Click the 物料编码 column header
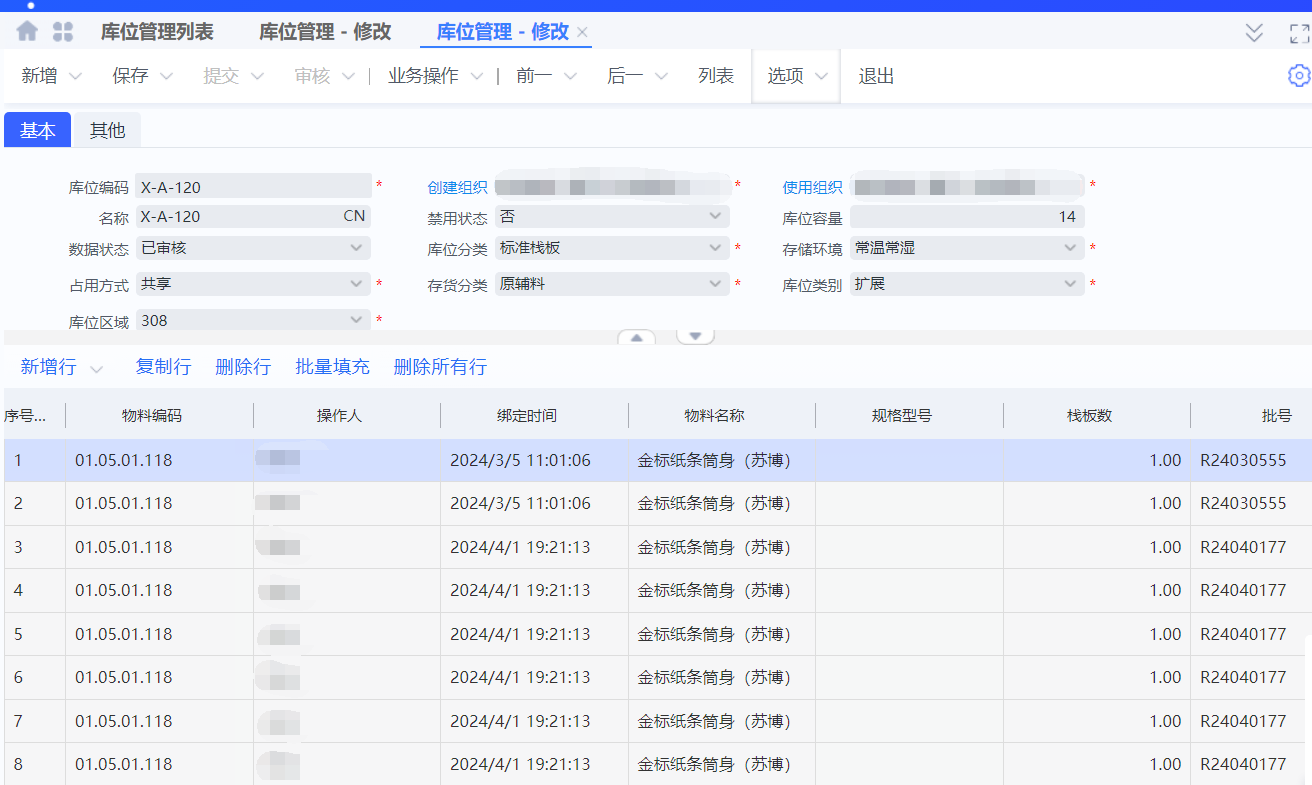 (152, 415)
